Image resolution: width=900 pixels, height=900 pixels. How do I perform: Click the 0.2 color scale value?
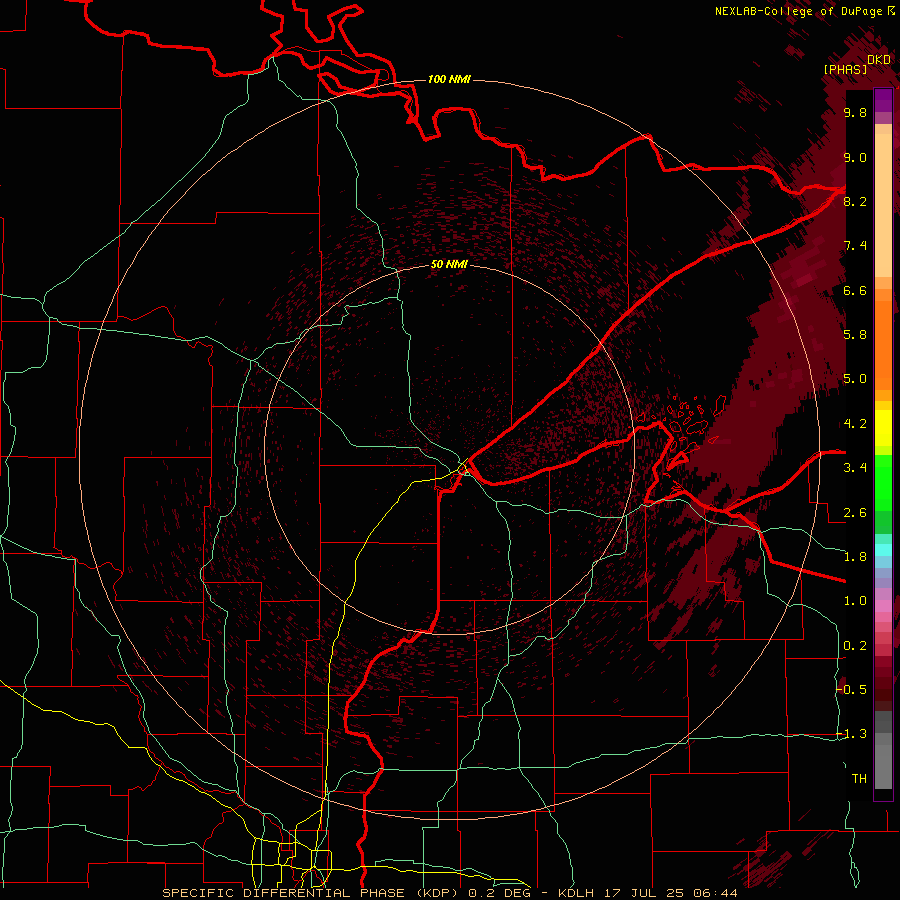coord(855,646)
